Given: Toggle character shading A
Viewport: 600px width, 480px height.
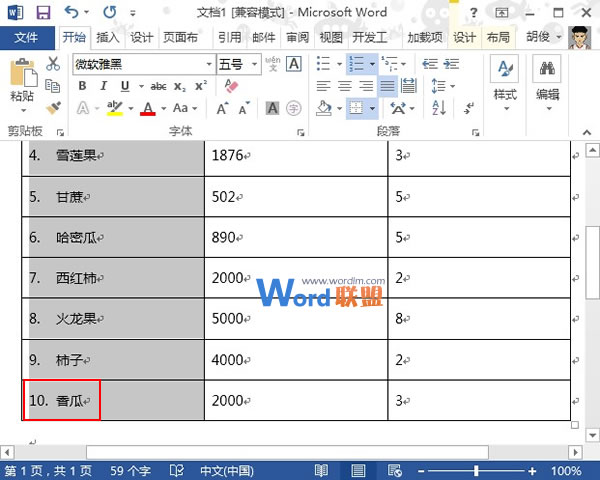Looking at the screenshot, I should (x=272, y=108).
